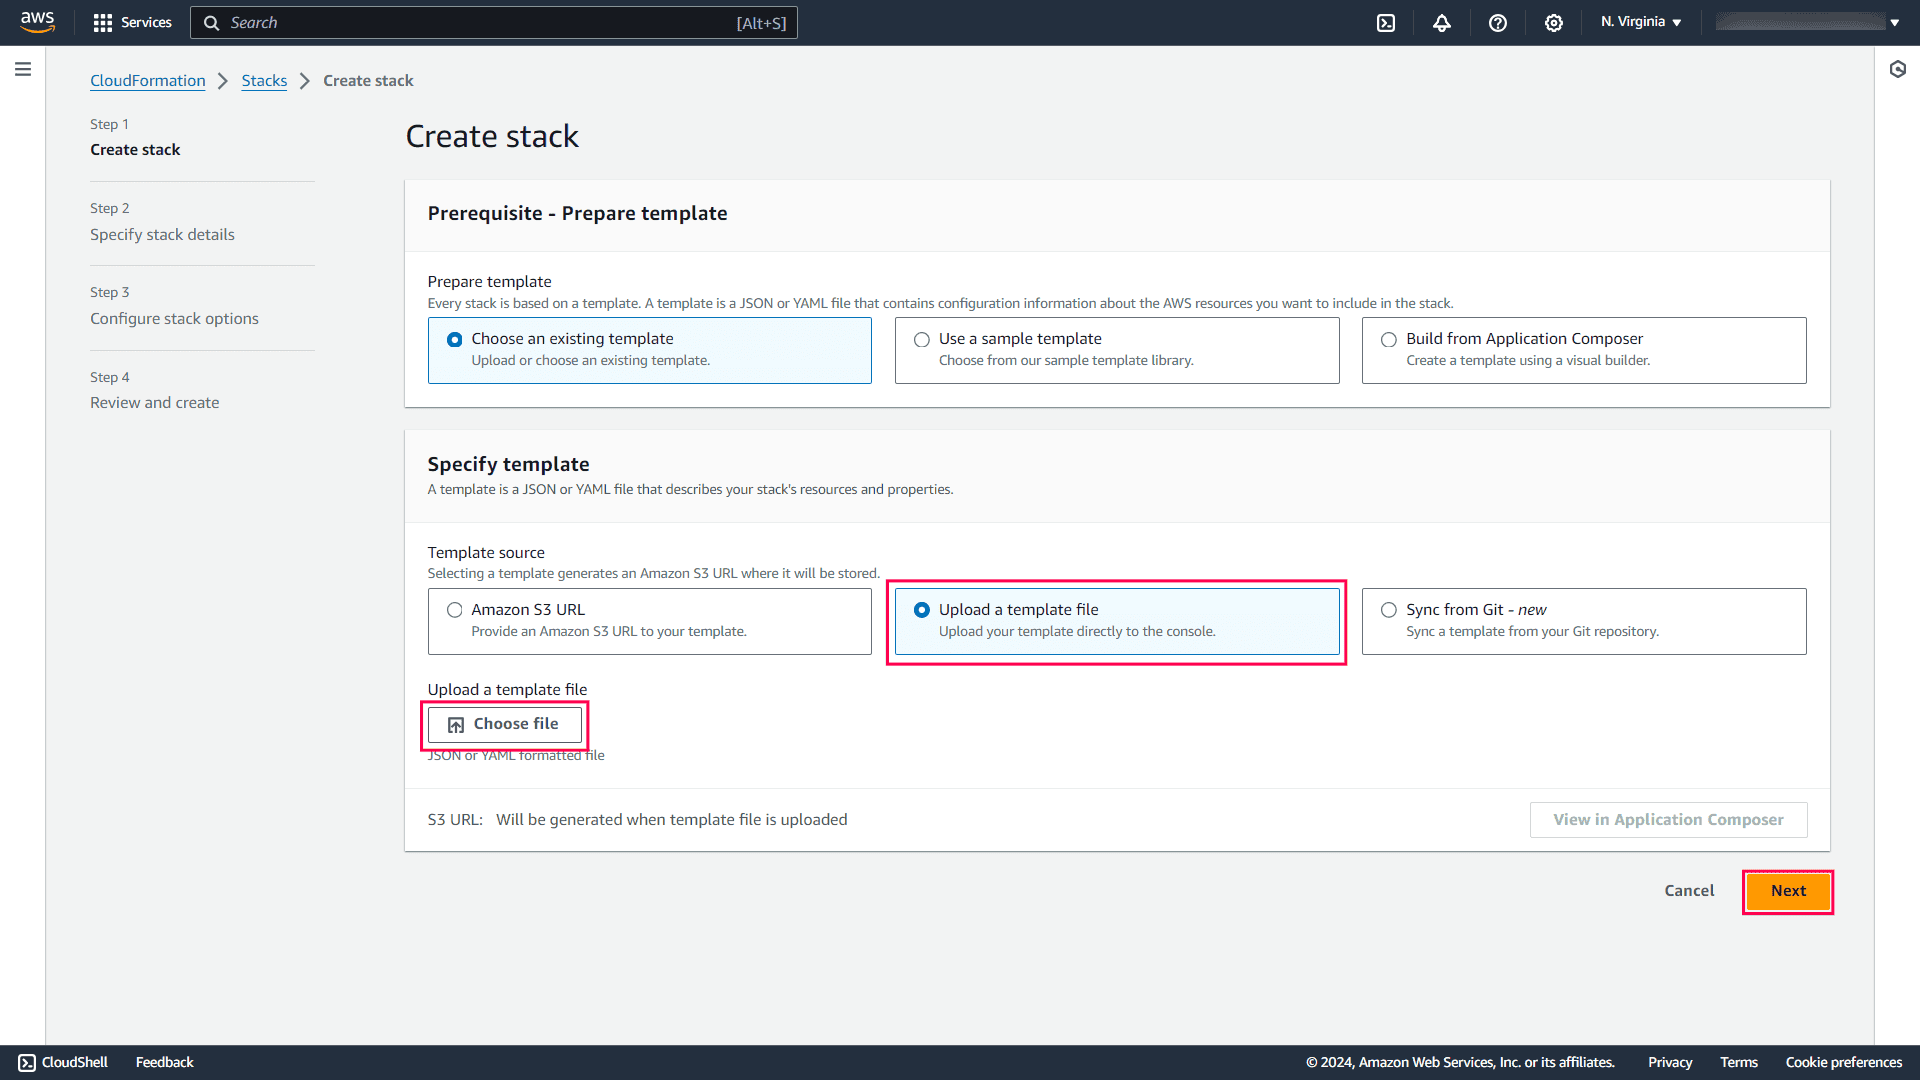
Task: Open the notifications bell icon
Action: [x=1442, y=22]
